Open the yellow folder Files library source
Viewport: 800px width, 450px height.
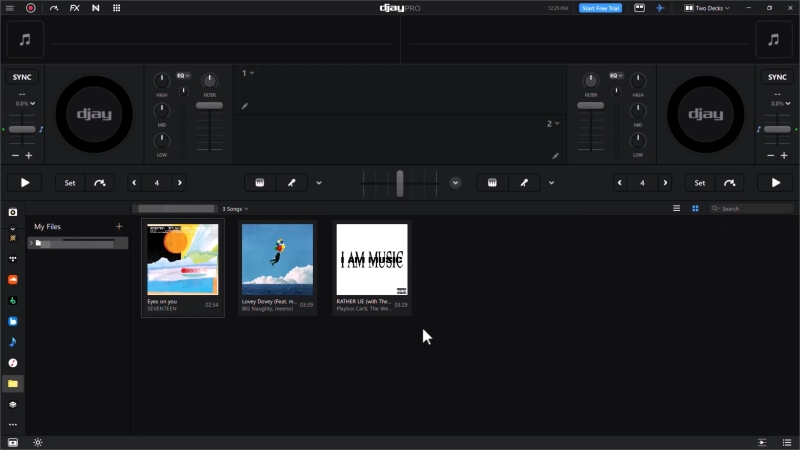(13, 384)
